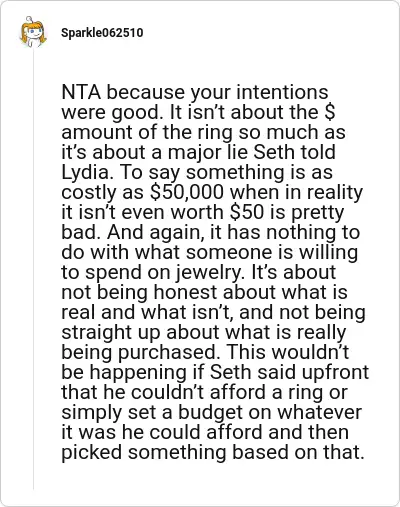Click the dollar sign ending the second line
The image size is (400, 507).
tap(329, 112)
